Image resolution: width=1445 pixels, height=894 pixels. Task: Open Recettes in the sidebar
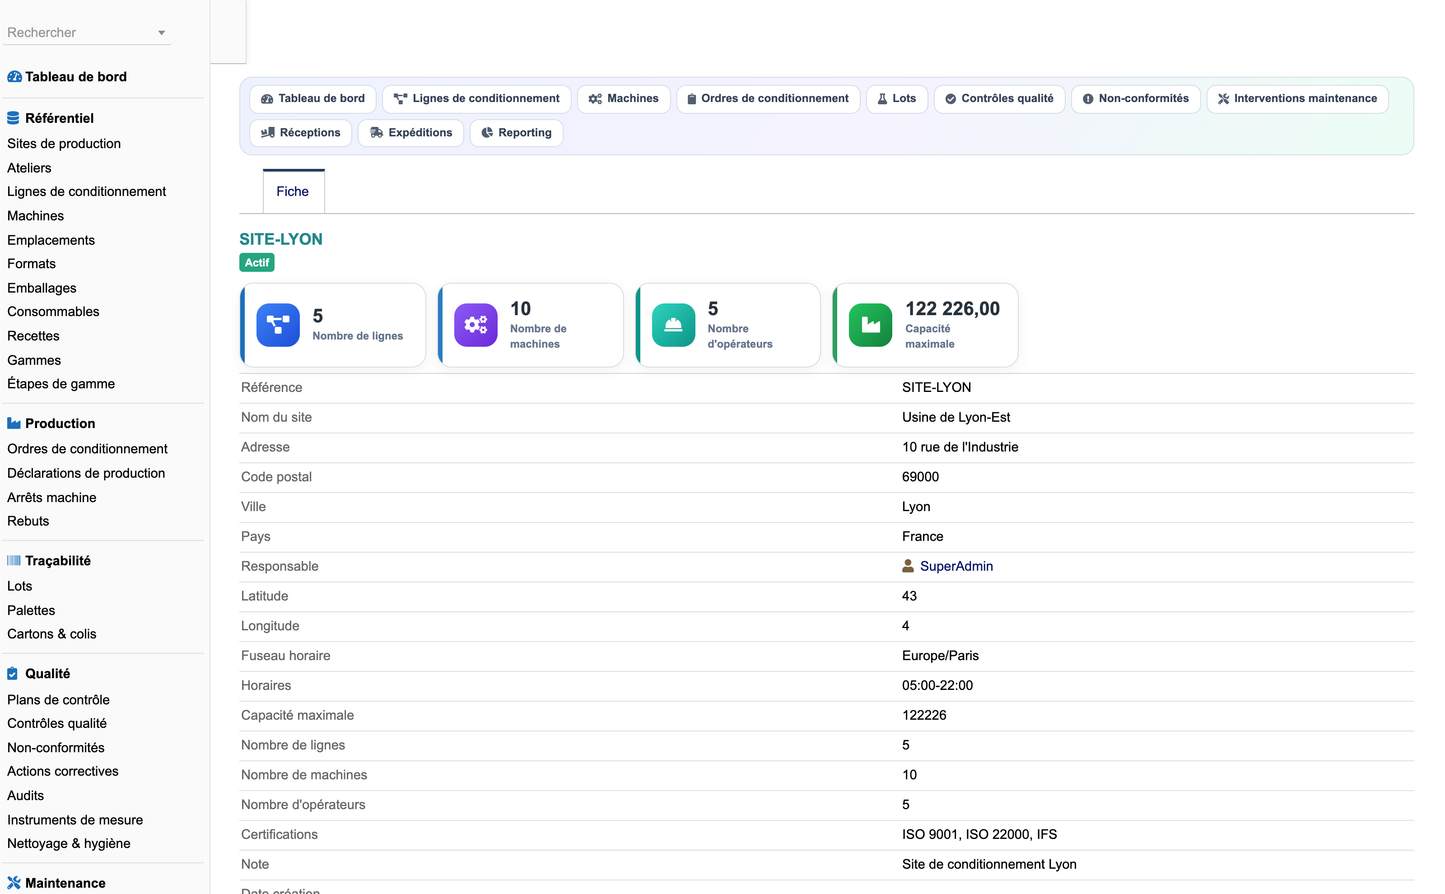point(33,336)
